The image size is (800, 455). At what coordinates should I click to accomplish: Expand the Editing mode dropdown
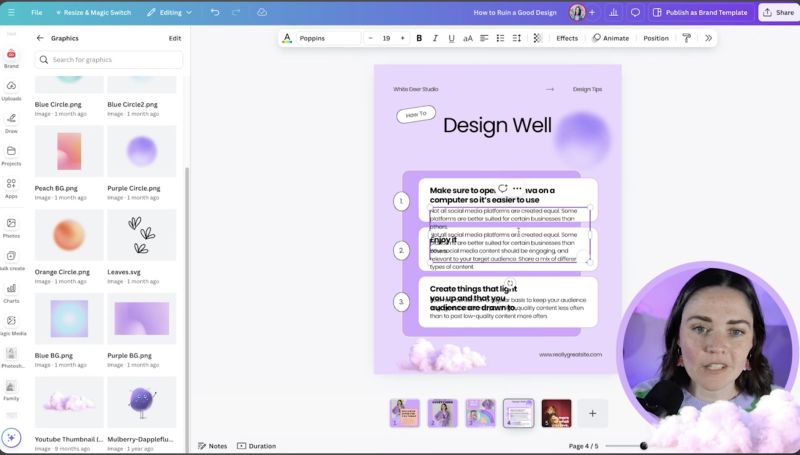point(169,12)
